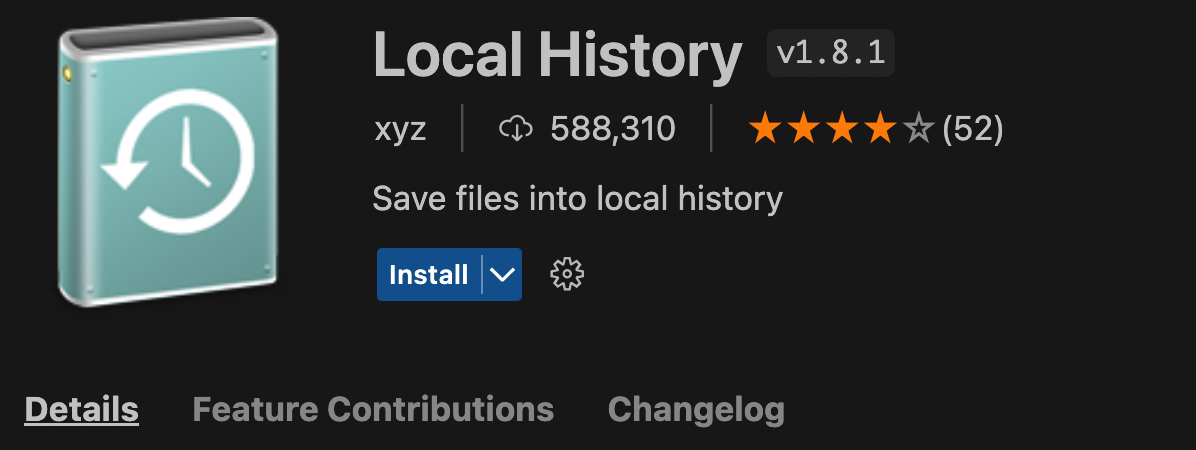This screenshot has height=450, width=1196.
Task: Click the yellow light on the drive logo
Action: coord(68,73)
